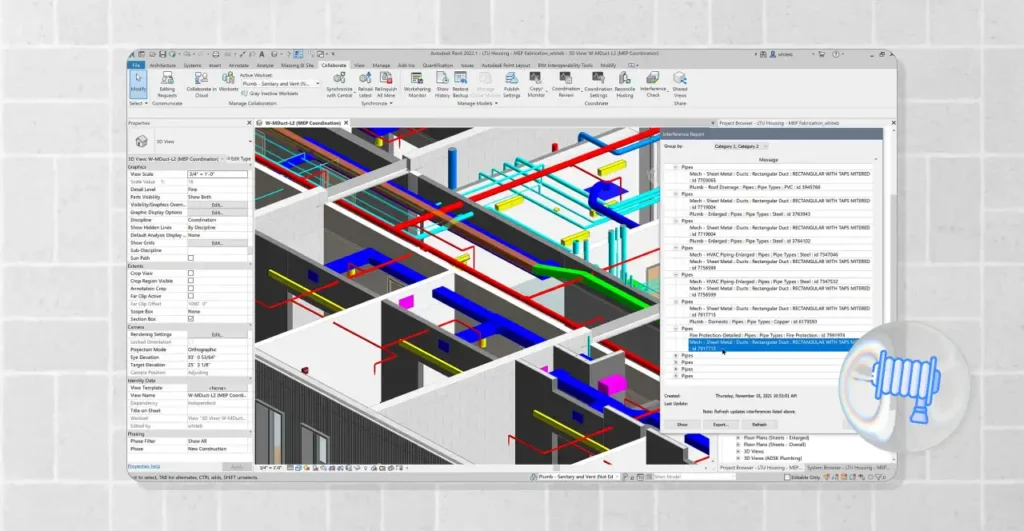
Task: Close the Properties palette
Action: [249, 123]
